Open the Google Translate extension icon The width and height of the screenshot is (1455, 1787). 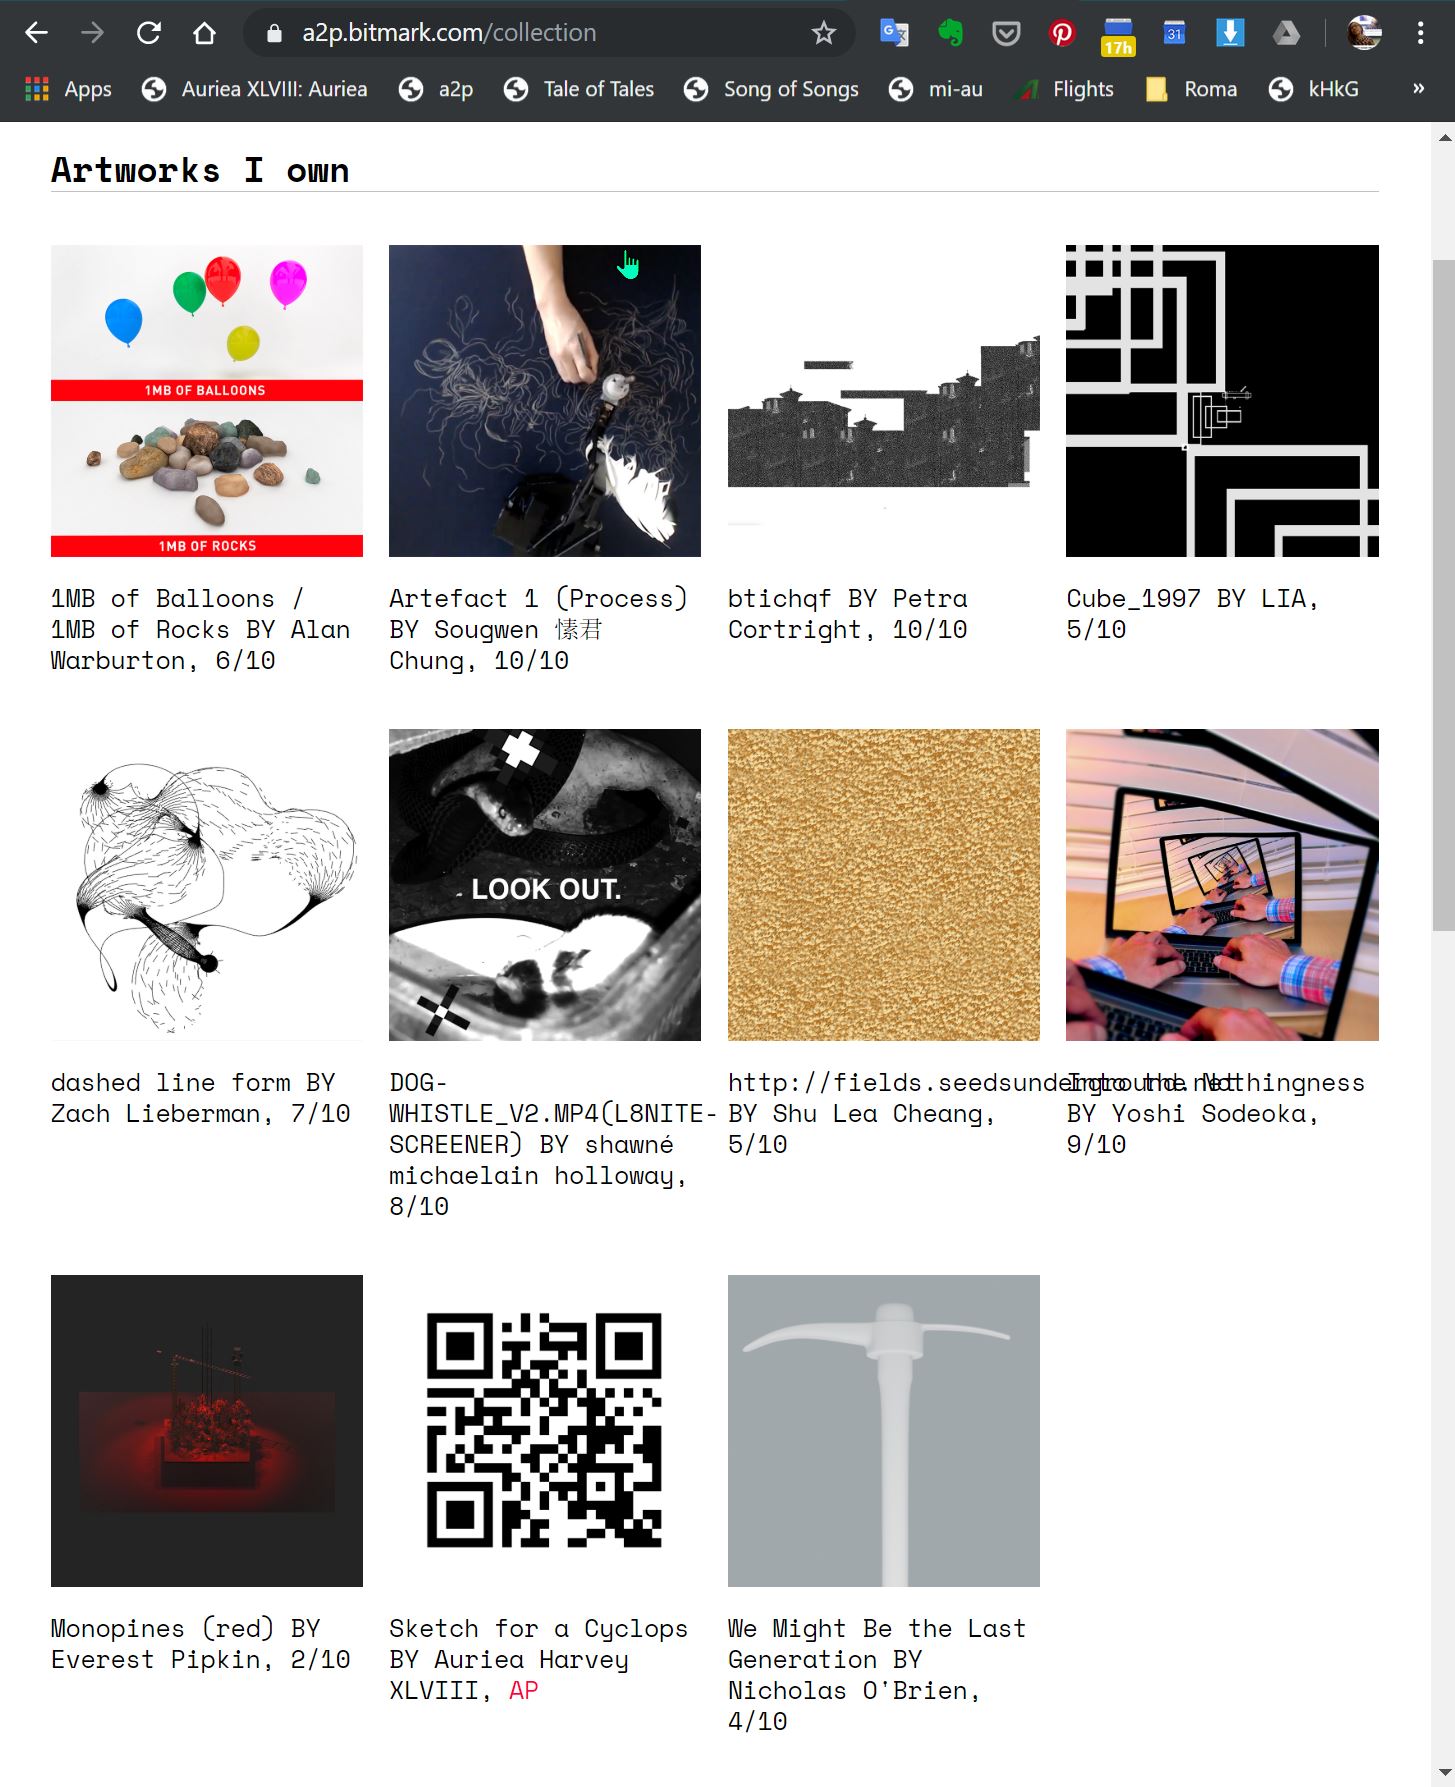coord(893,33)
